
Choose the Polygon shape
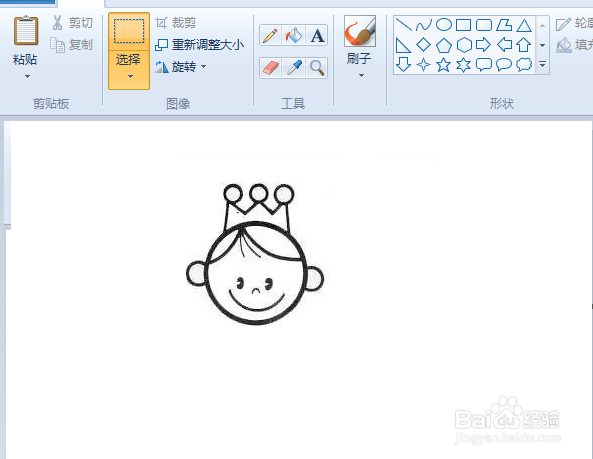point(504,25)
